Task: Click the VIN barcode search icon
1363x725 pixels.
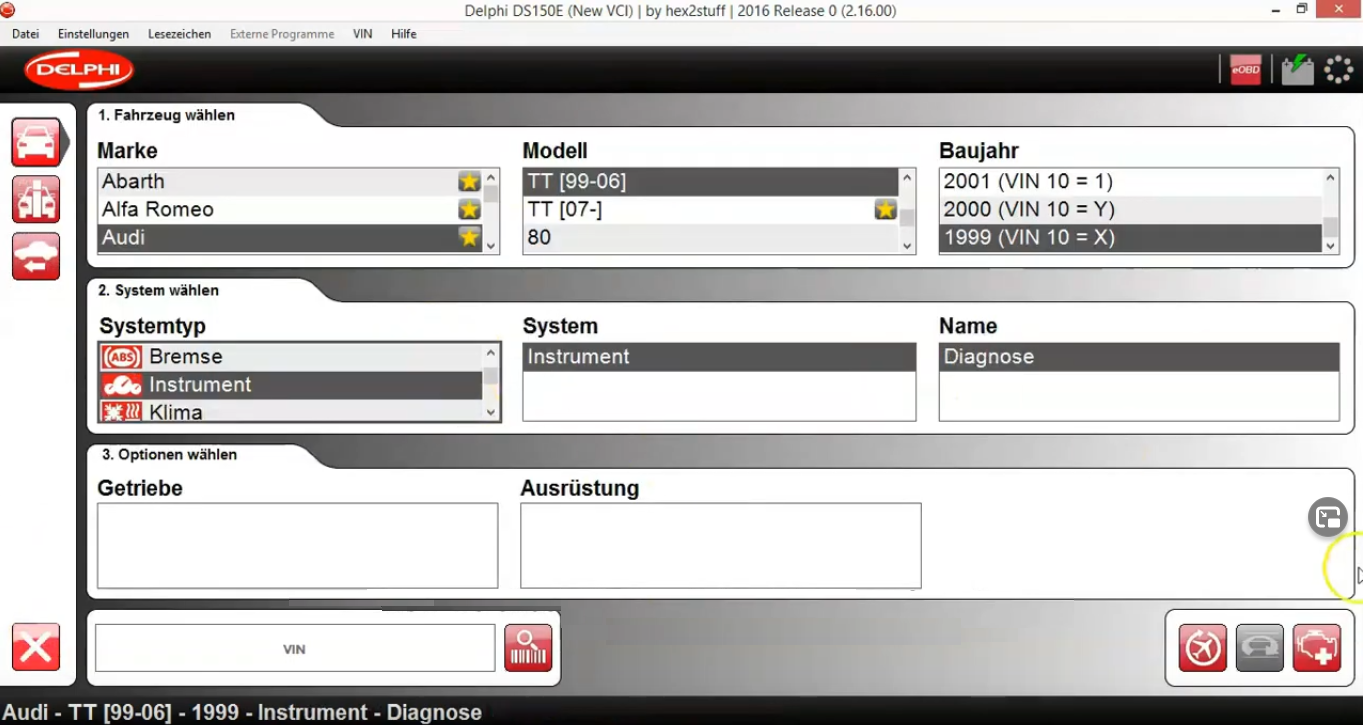Action: pos(528,648)
